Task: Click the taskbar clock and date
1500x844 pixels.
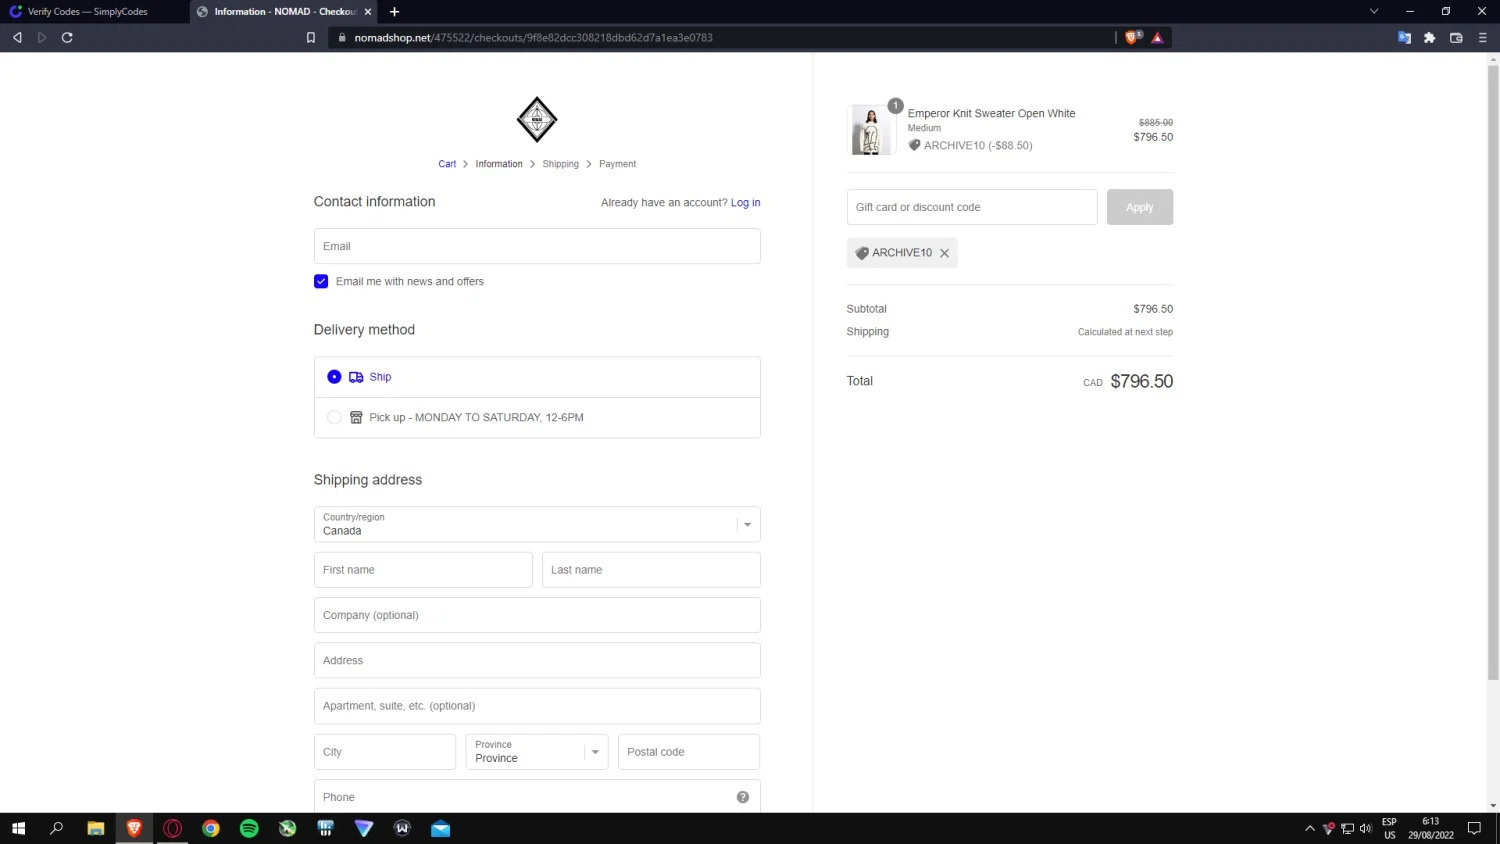Action: pos(1431,828)
